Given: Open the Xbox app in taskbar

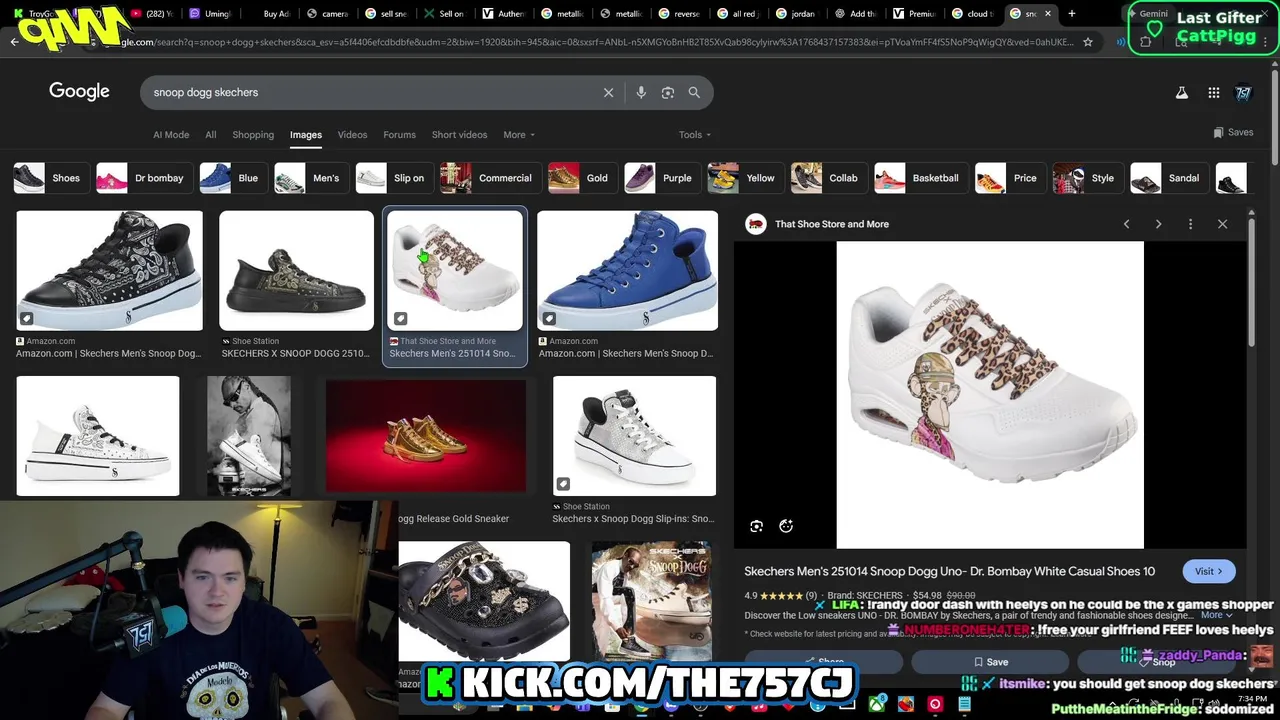Looking at the screenshot, I should pos(876,704).
